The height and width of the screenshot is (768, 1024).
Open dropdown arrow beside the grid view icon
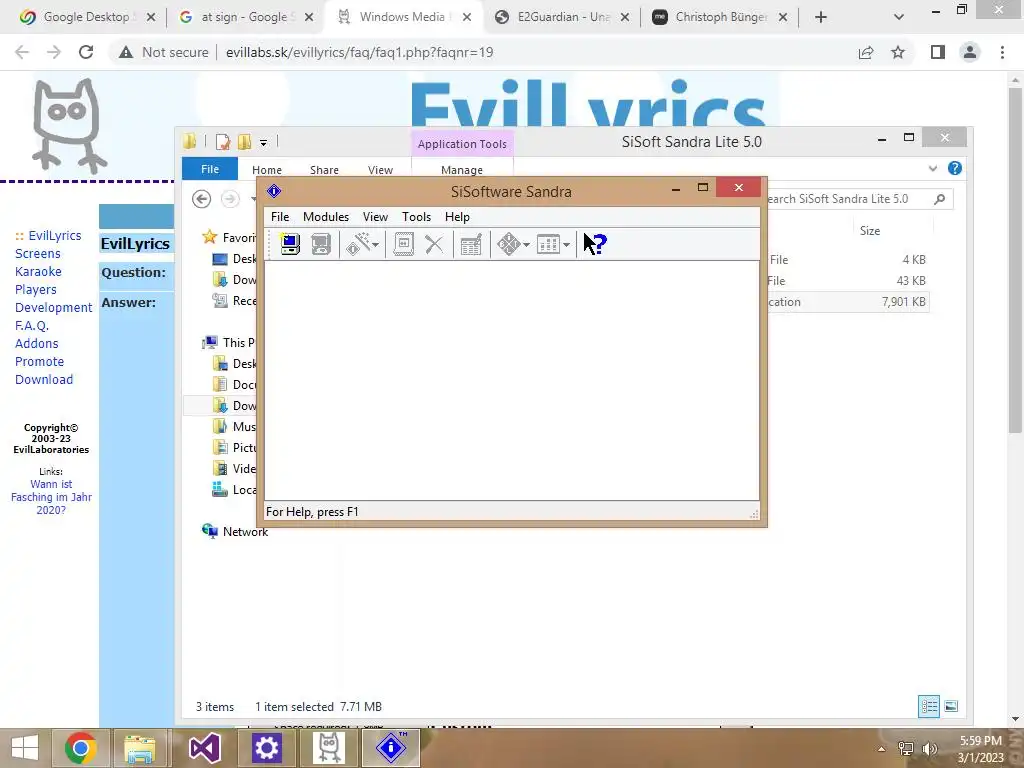[x=566, y=245]
